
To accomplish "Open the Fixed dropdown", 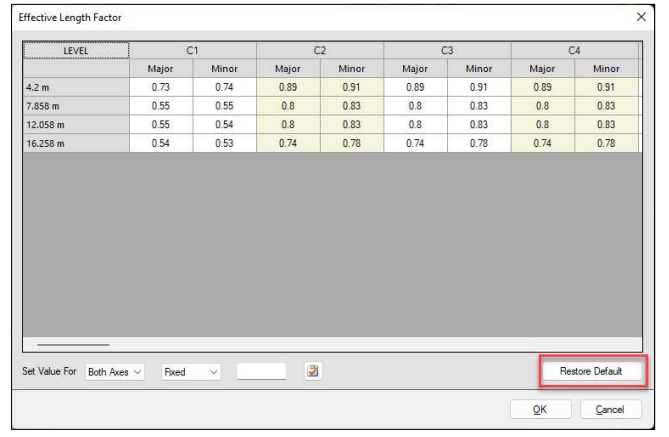I will (x=191, y=372).
